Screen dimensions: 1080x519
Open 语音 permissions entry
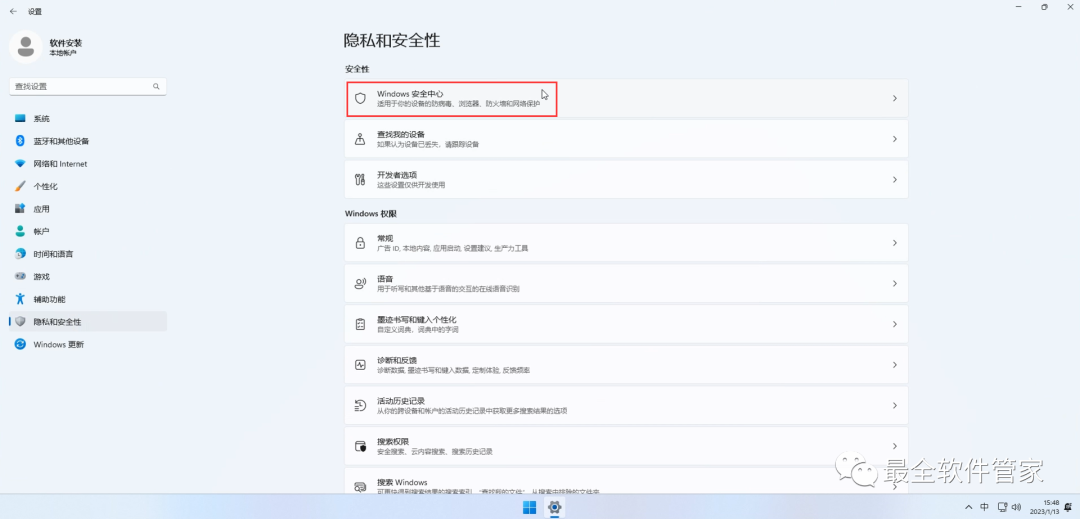coord(626,284)
